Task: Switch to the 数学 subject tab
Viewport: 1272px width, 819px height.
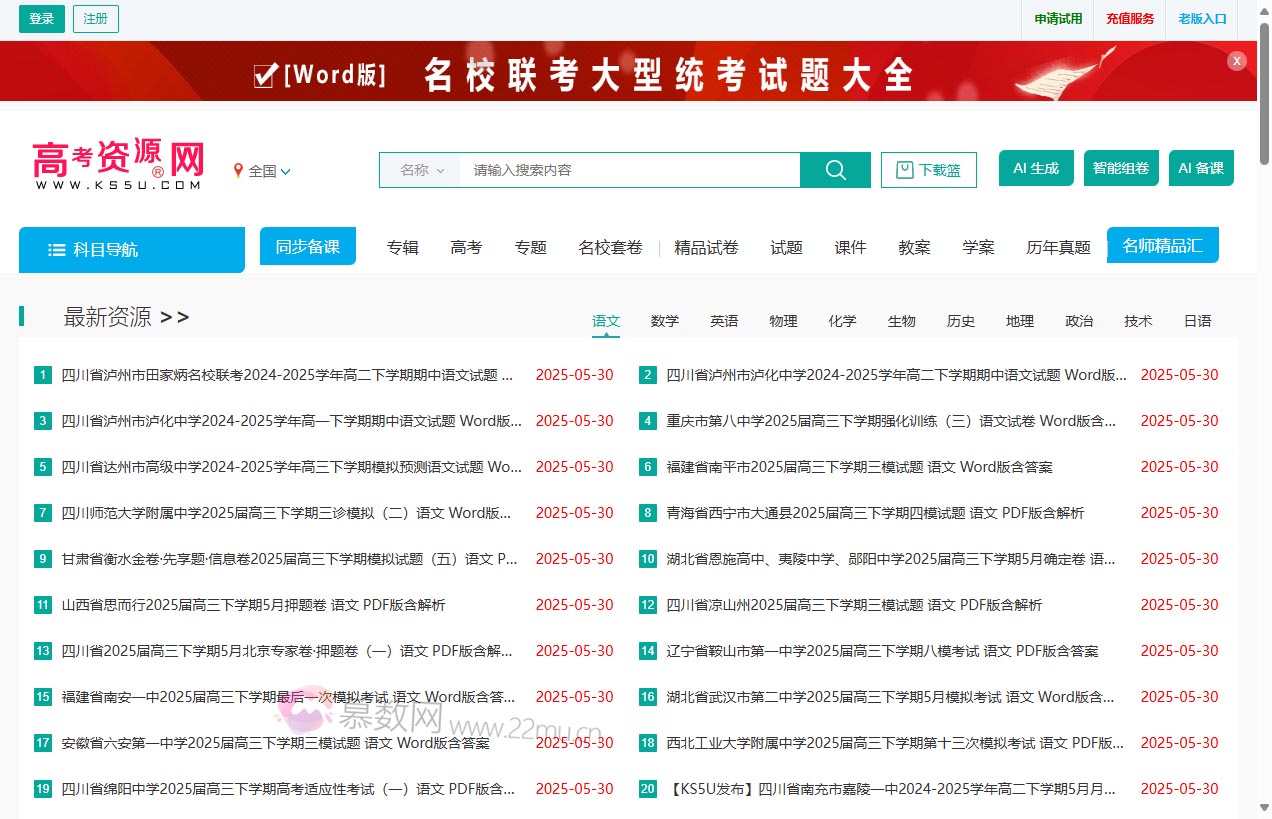Action: tap(664, 321)
